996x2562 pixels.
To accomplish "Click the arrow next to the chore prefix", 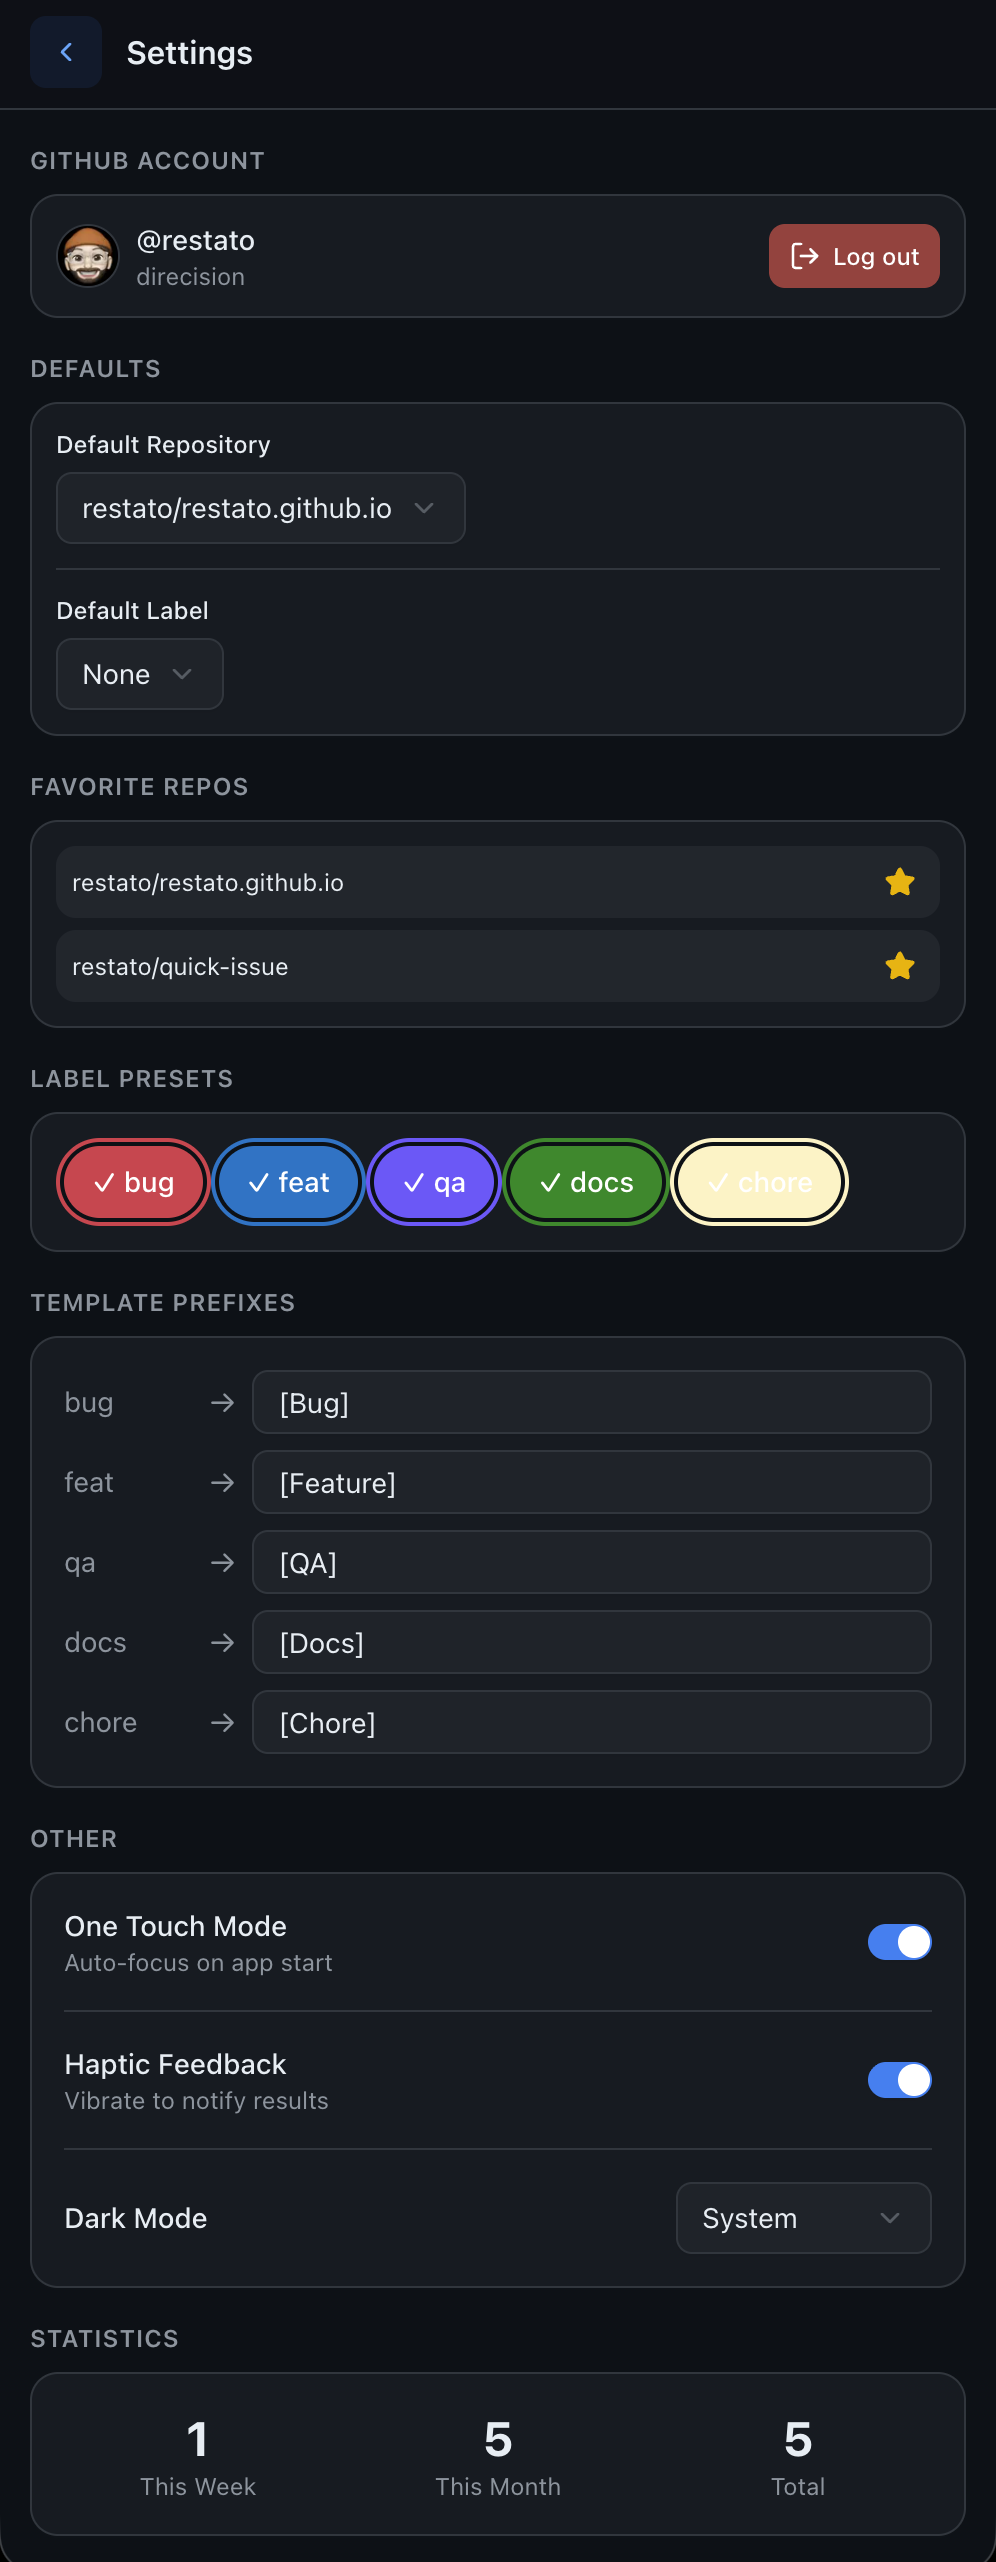I will pyautogui.click(x=221, y=1722).
